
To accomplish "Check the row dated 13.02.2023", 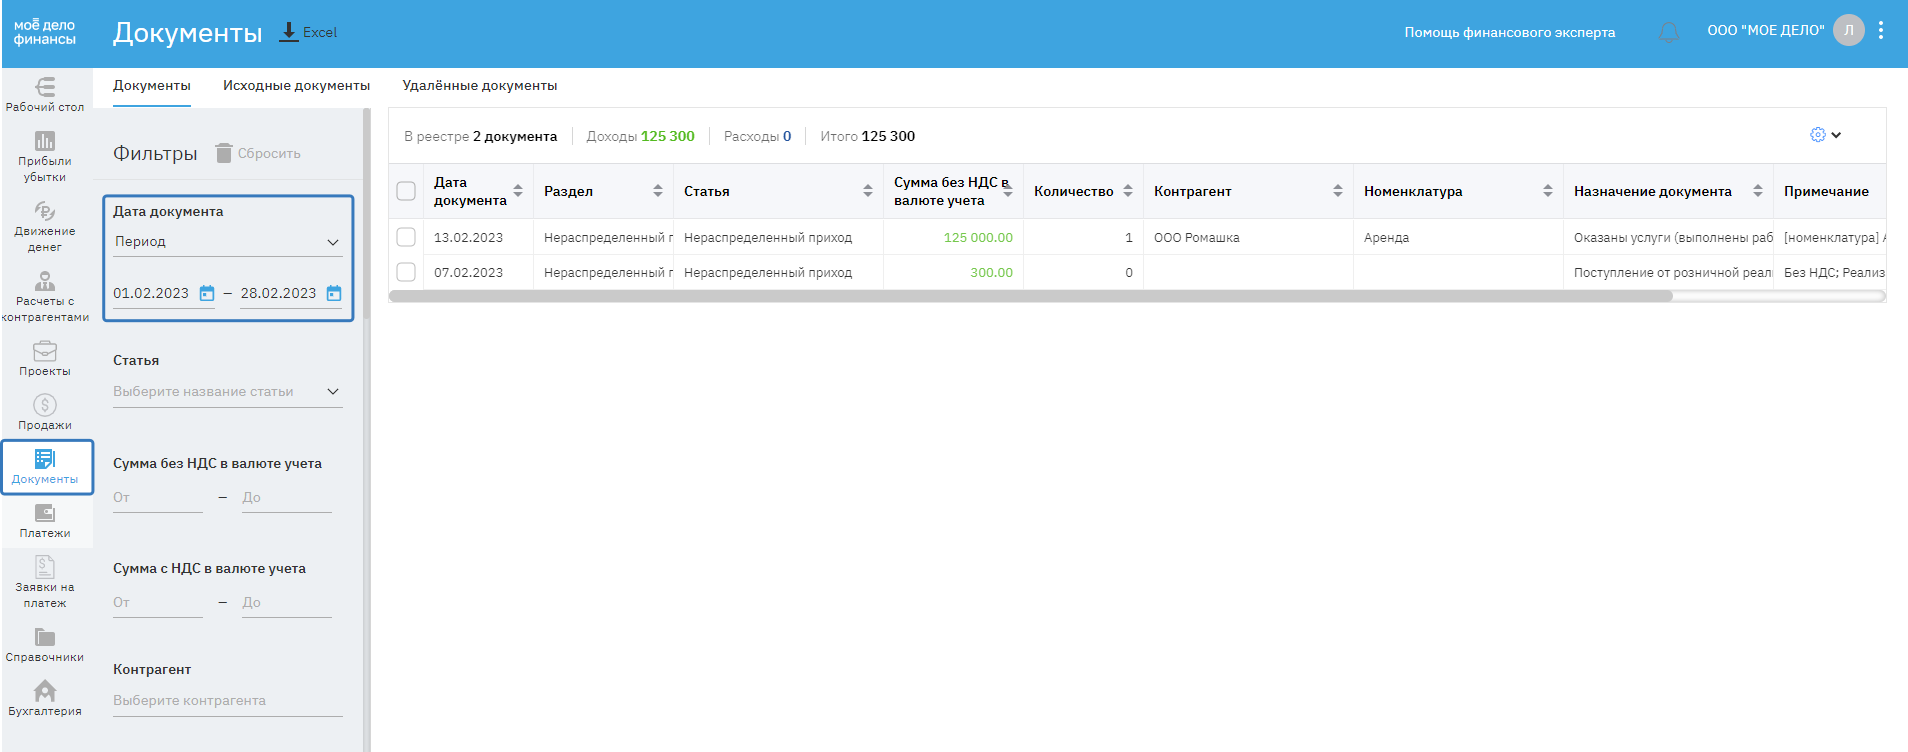I will [x=406, y=237].
